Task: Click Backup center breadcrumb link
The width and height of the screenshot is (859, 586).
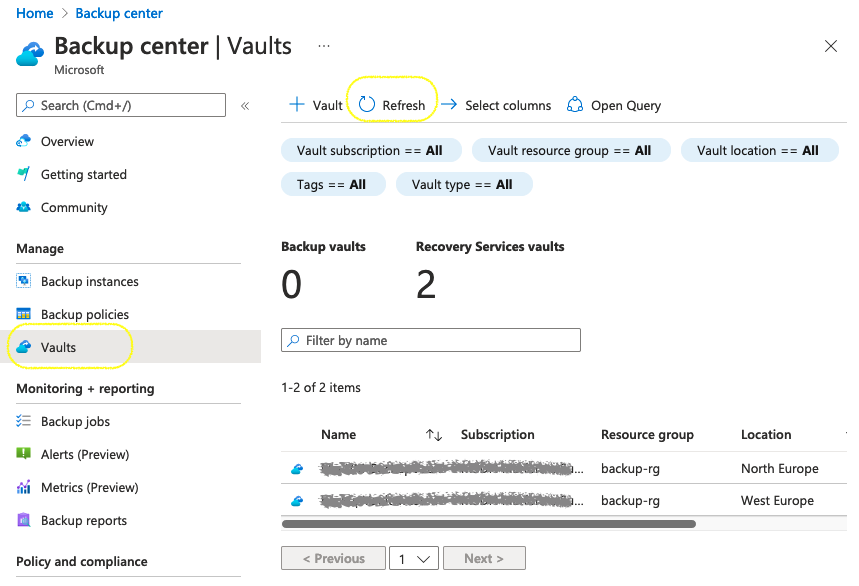Action: click(x=119, y=13)
